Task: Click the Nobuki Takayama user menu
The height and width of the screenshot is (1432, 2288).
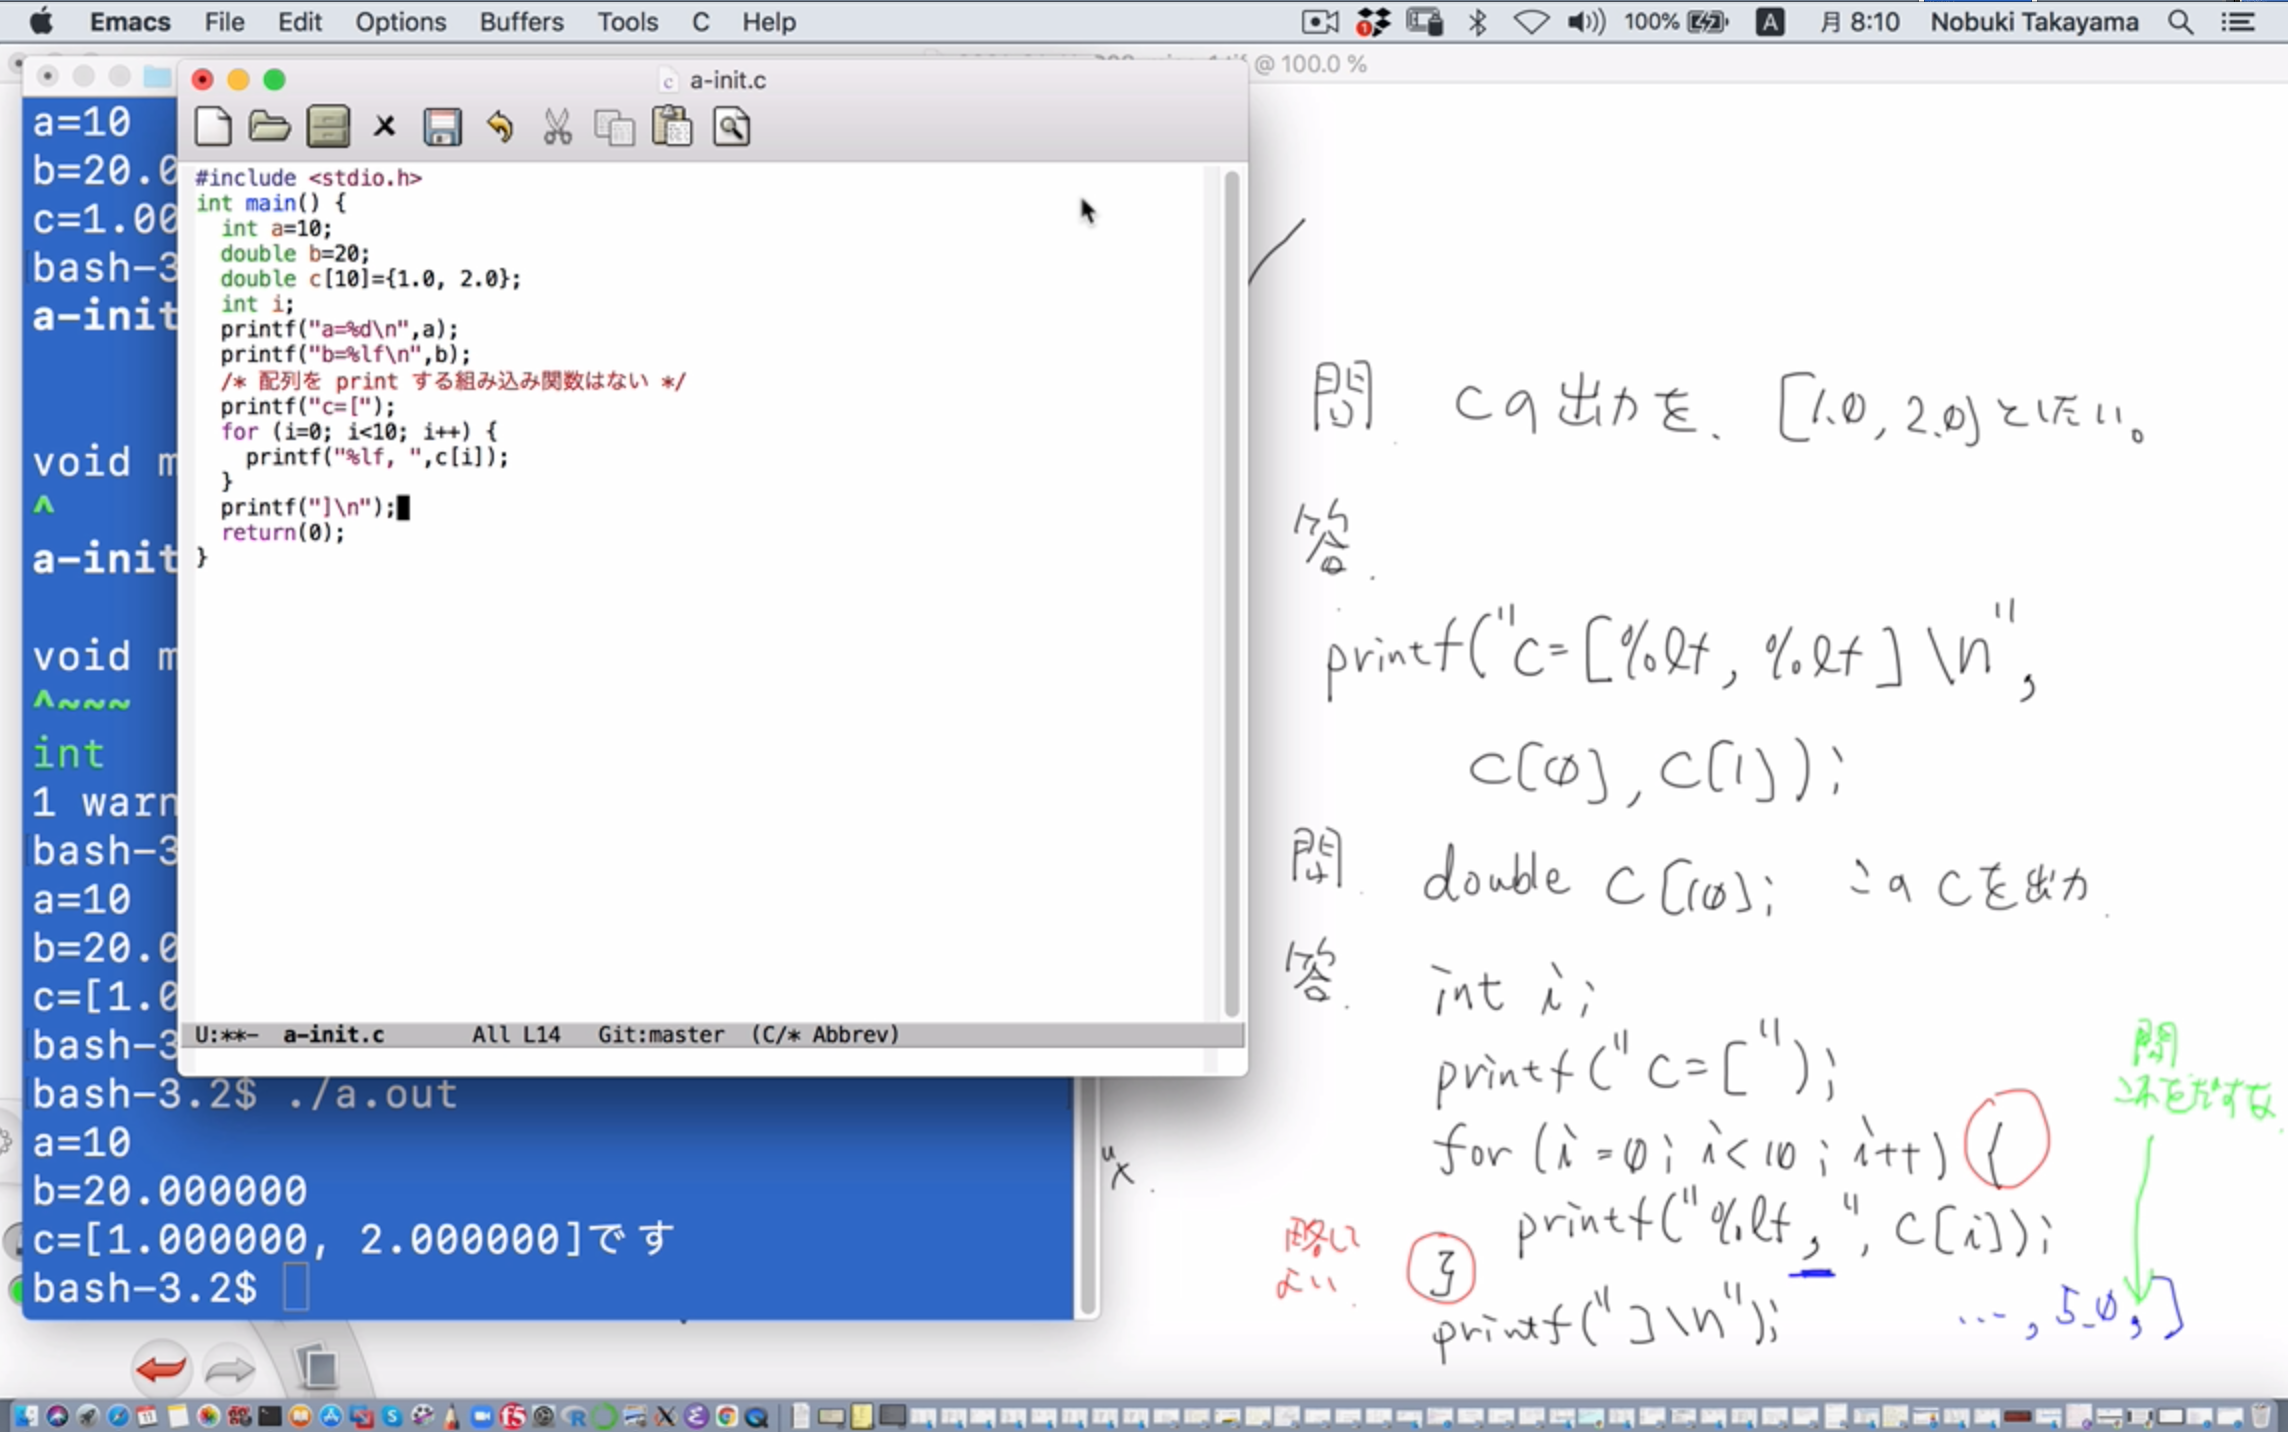Action: (x=2034, y=21)
